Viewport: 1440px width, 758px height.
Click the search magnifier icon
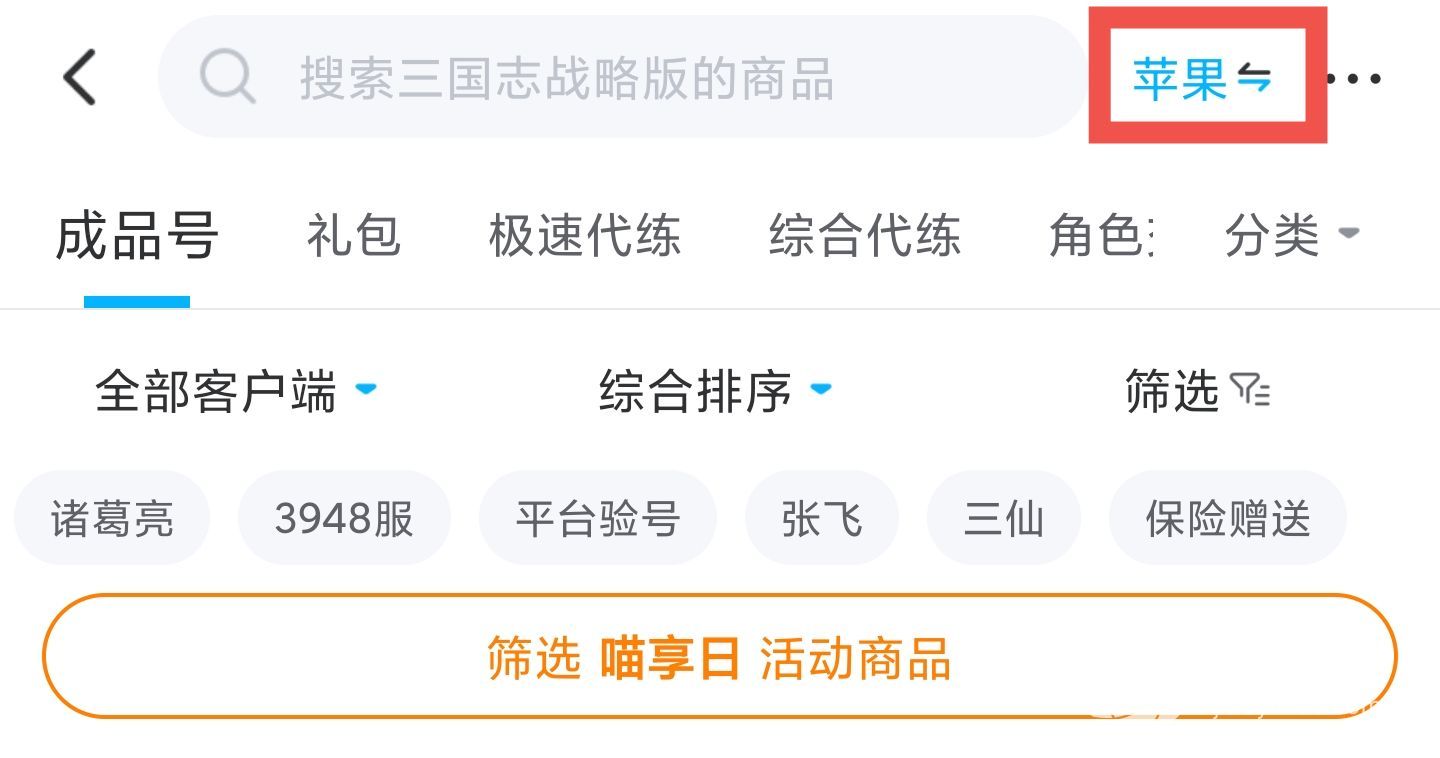(x=227, y=77)
